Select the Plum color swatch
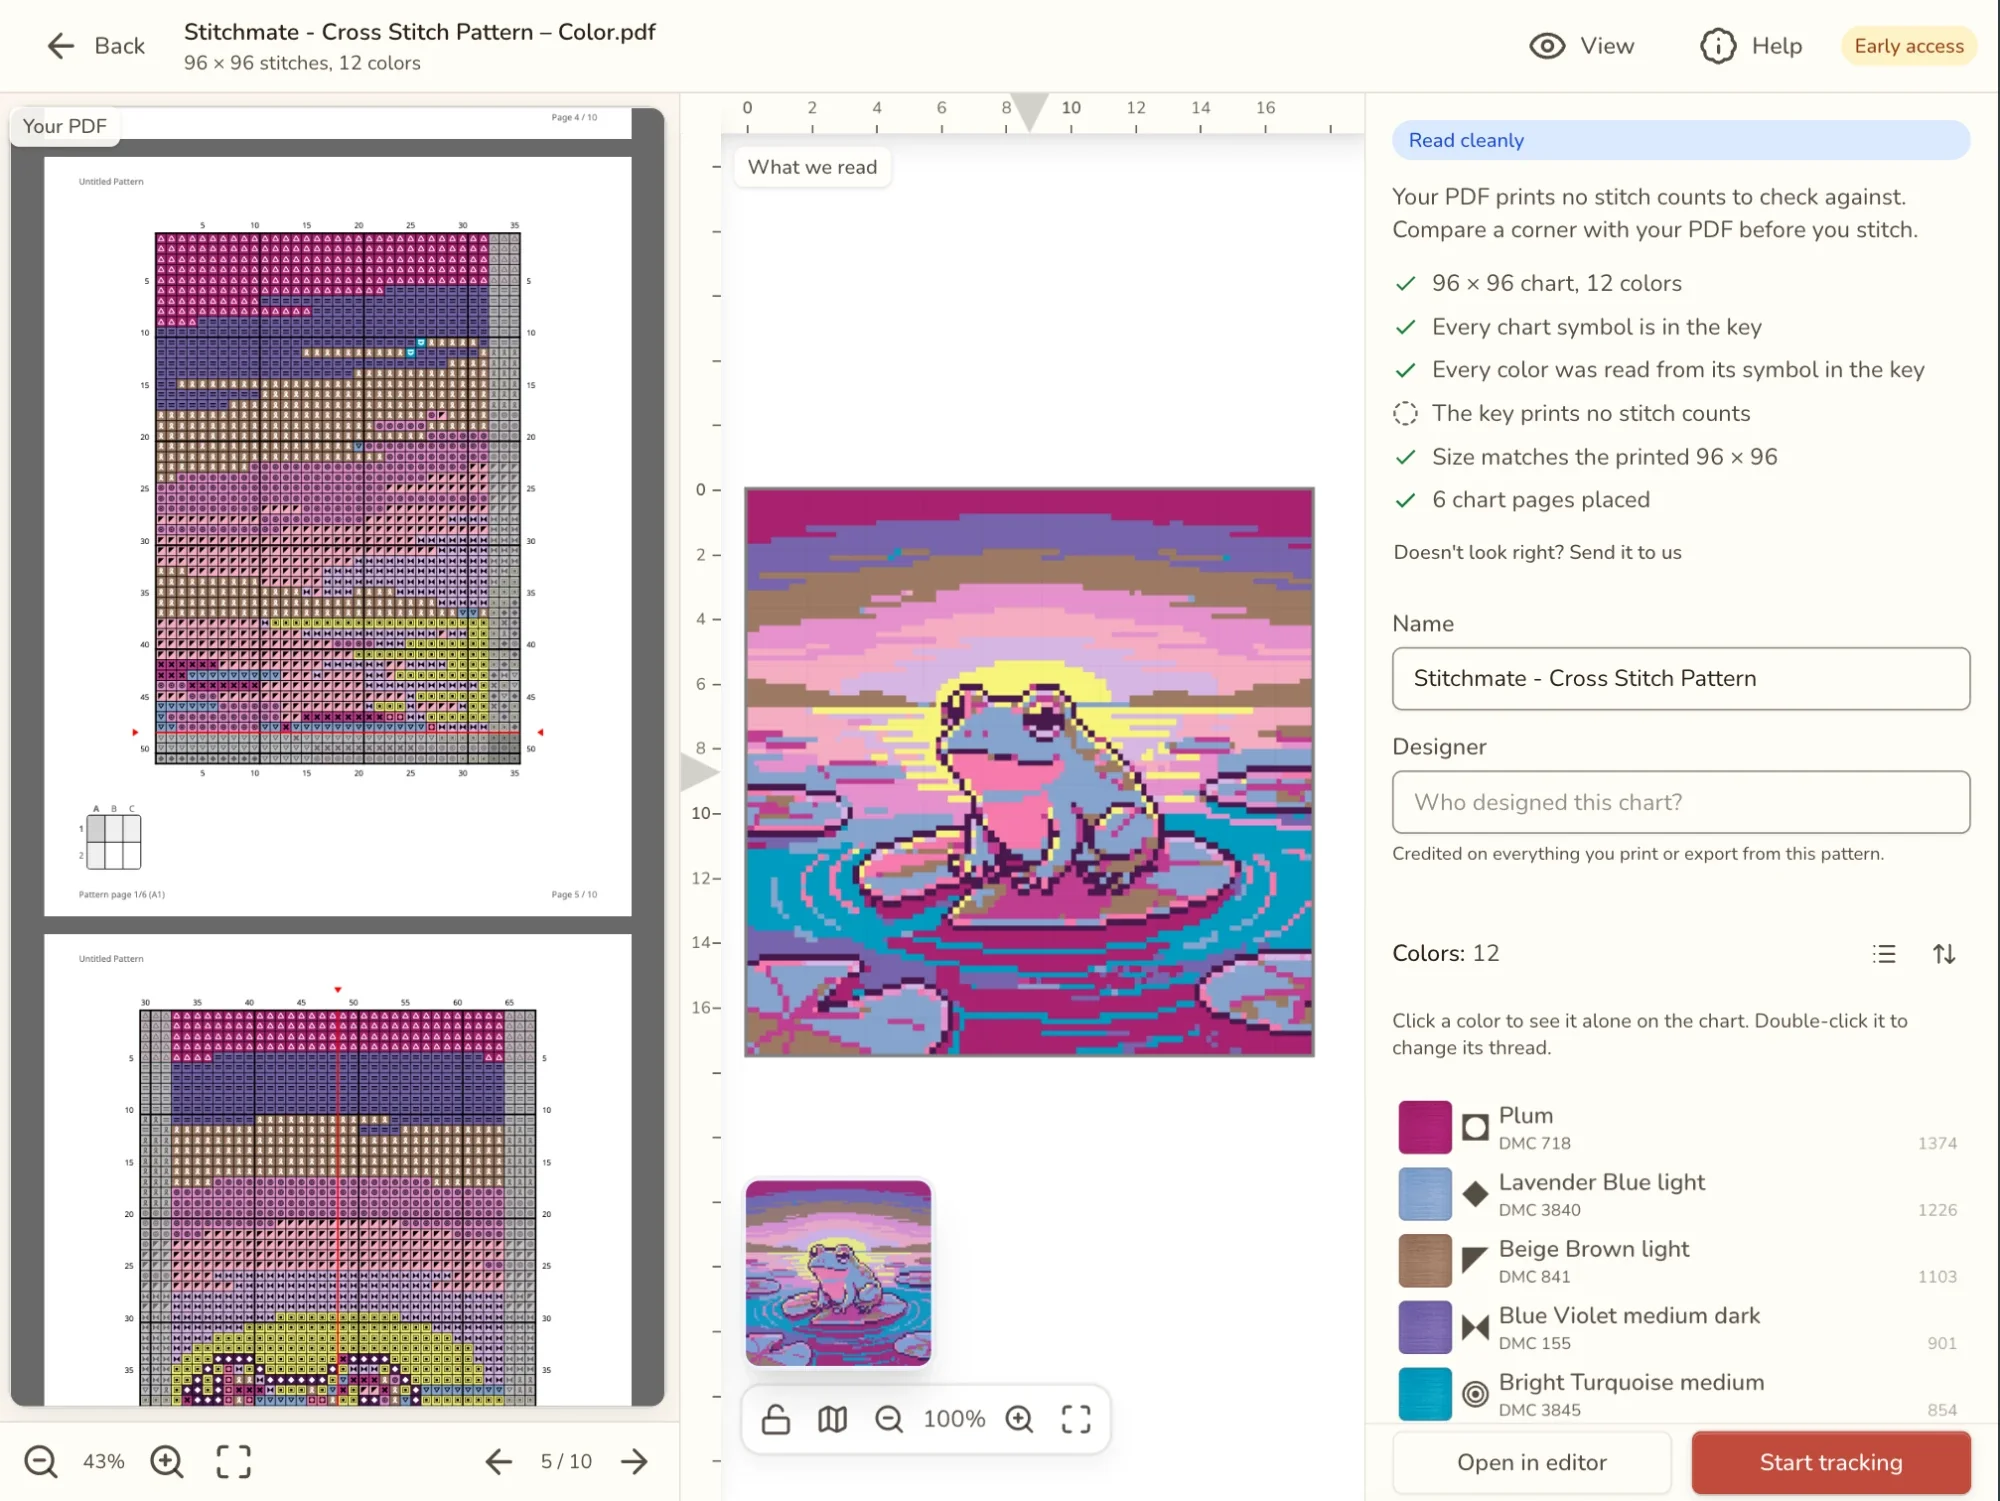The image size is (2000, 1501). 1424,1127
